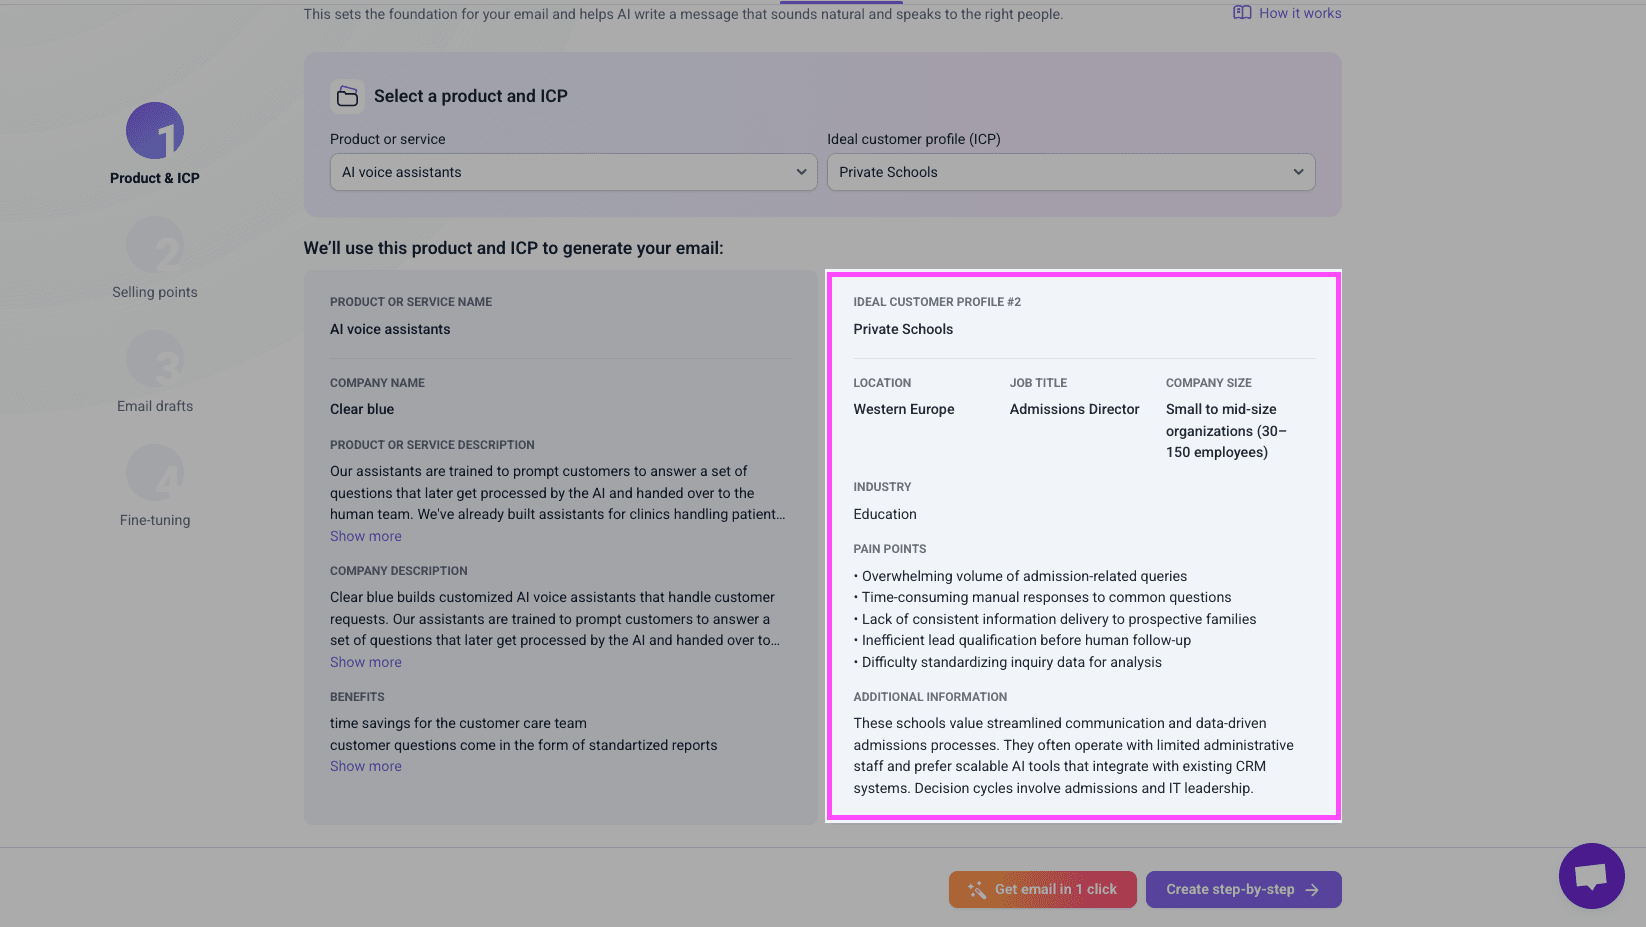Open the How it works link
1646x927 pixels.
(1299, 13)
